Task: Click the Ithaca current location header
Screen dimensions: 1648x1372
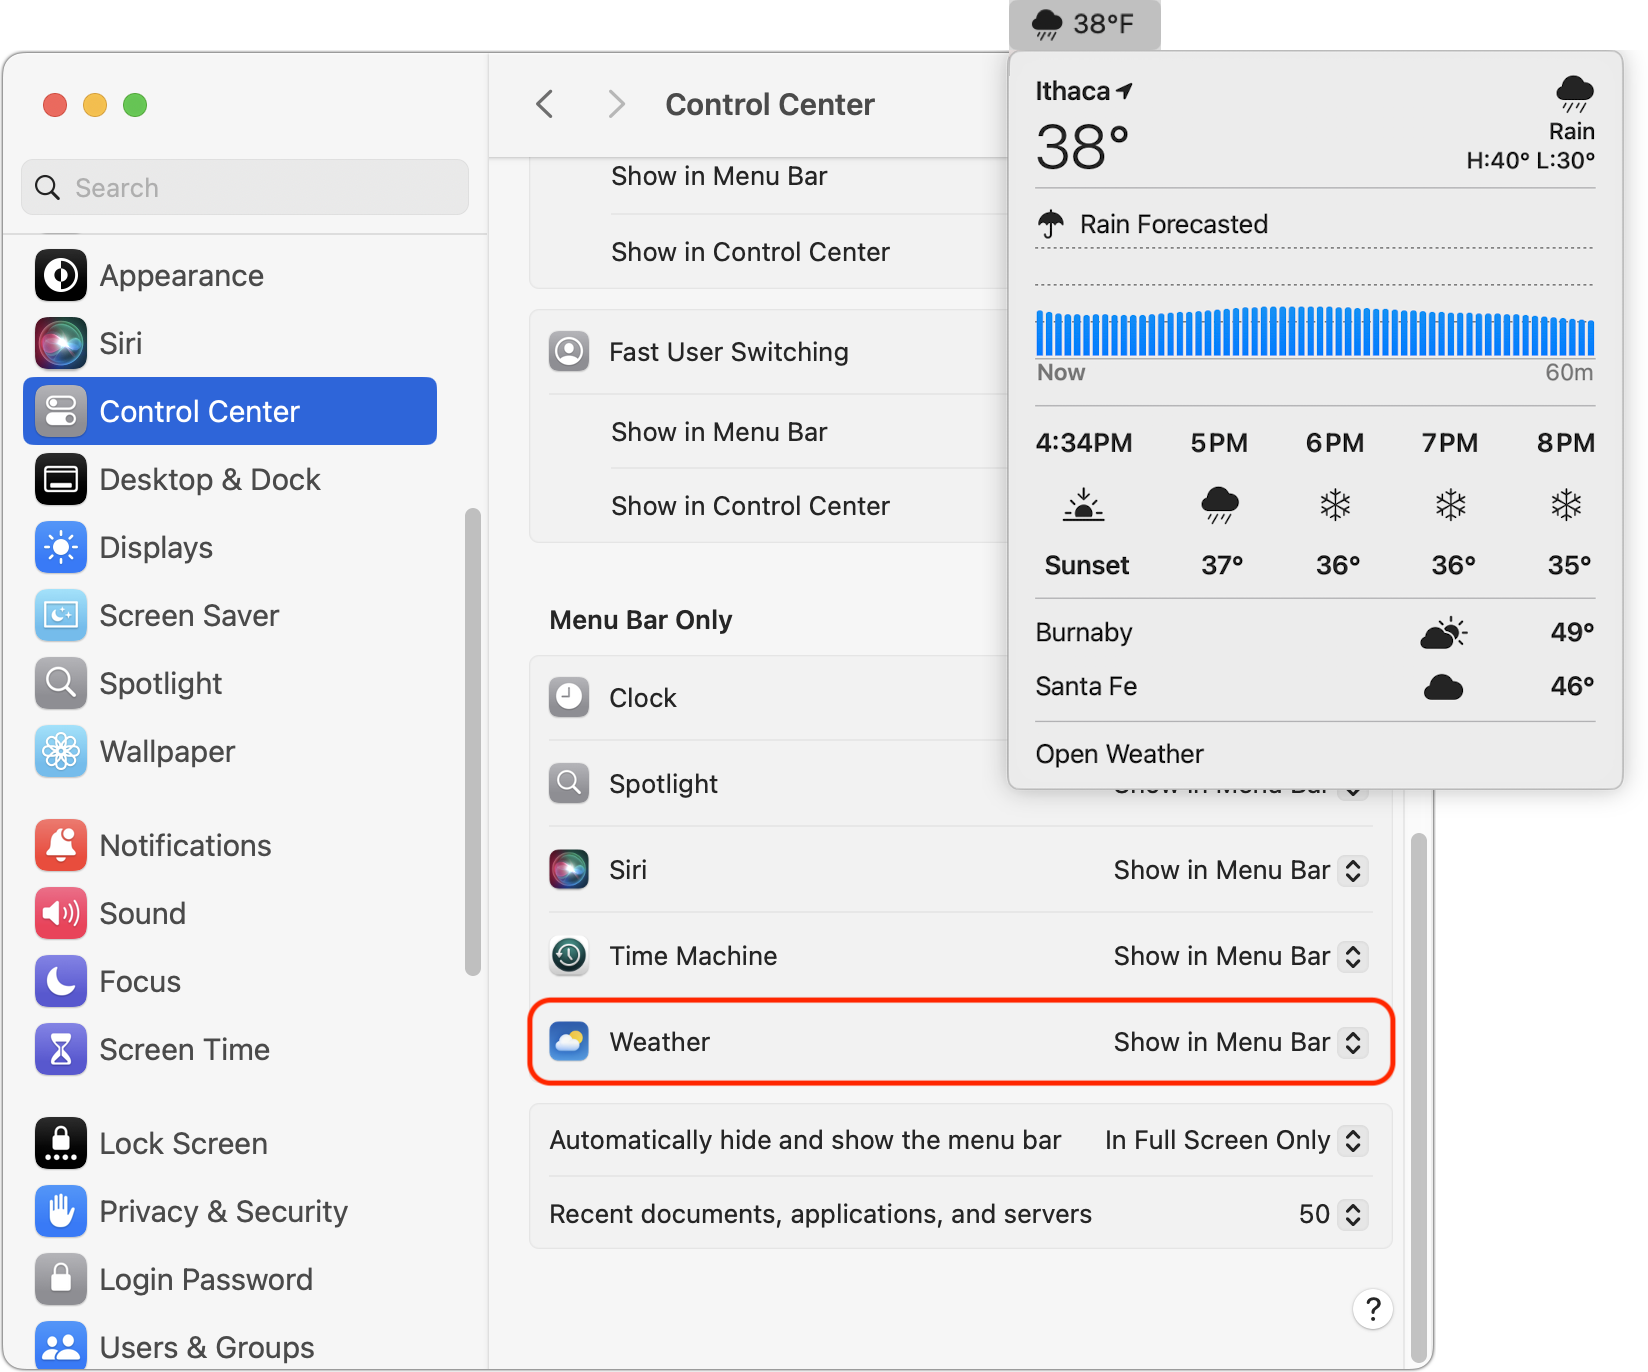Action: [1084, 91]
